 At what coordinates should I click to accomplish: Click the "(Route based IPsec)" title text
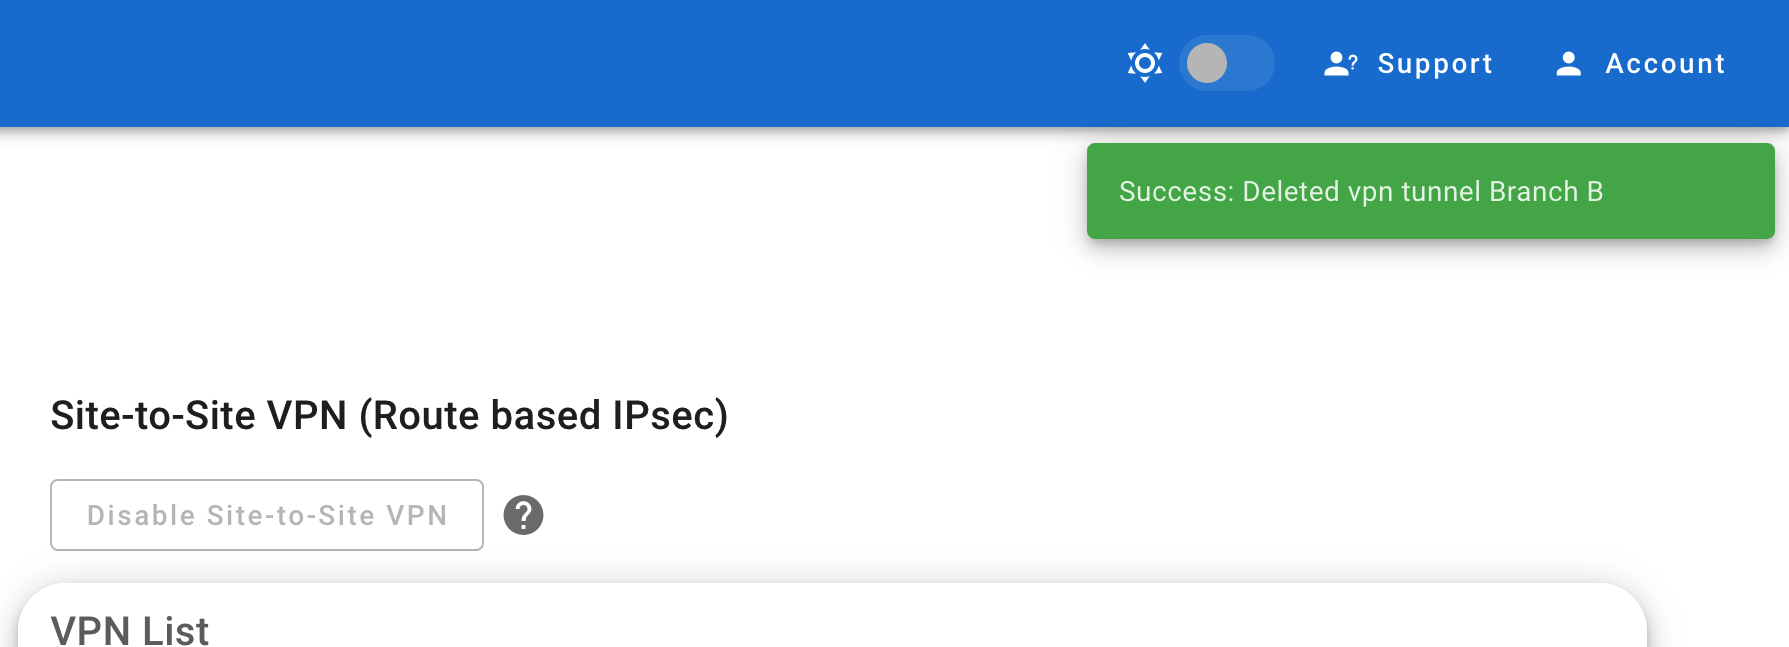tap(544, 415)
